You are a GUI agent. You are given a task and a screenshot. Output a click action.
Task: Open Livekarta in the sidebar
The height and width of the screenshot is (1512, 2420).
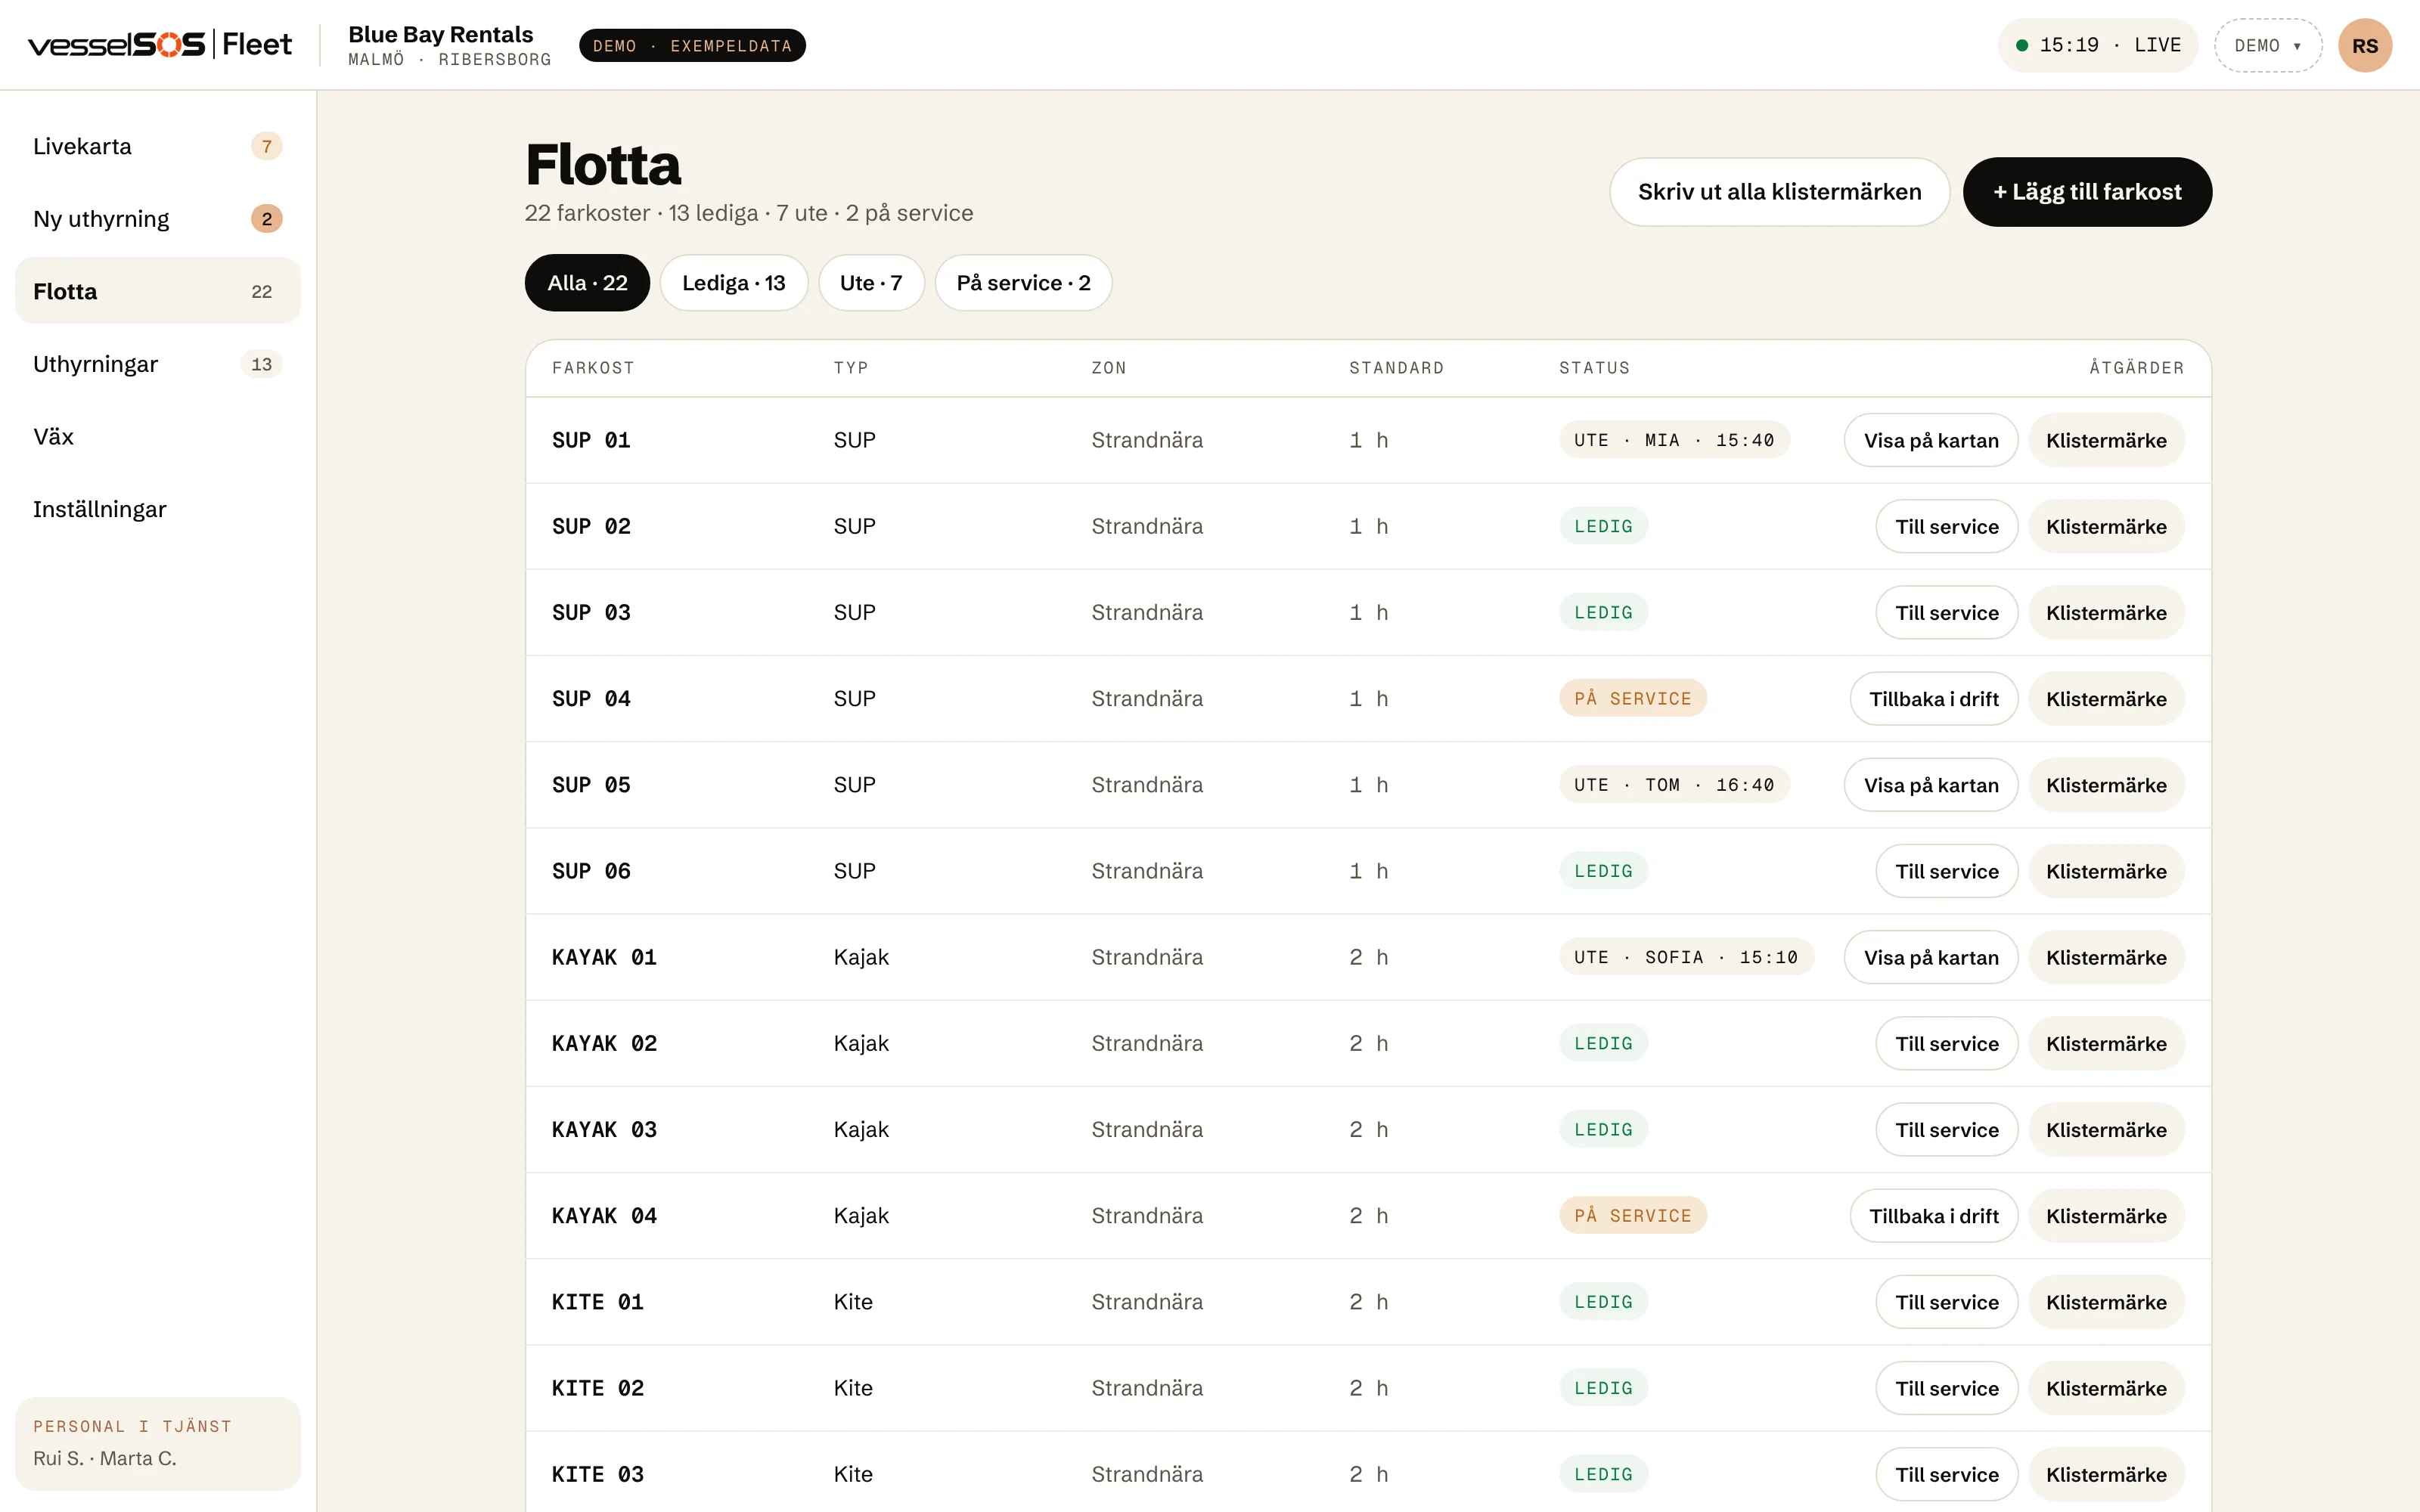coord(158,146)
